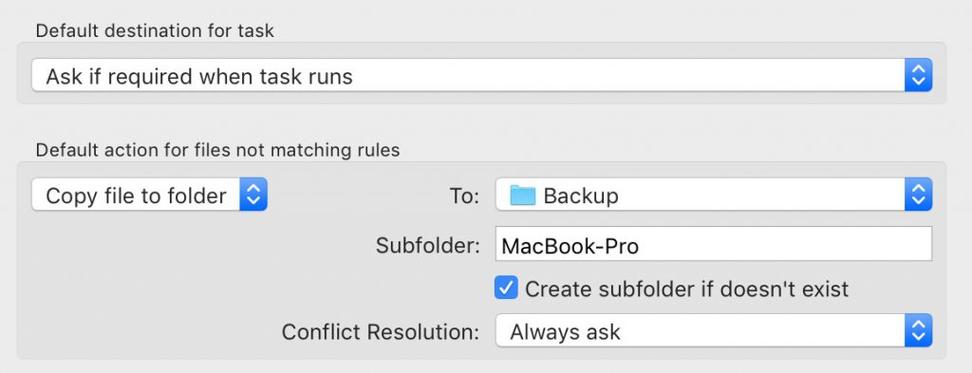This screenshot has height=373, width=972.
Task: Click the "Backup" folder name text
Action: click(x=581, y=196)
